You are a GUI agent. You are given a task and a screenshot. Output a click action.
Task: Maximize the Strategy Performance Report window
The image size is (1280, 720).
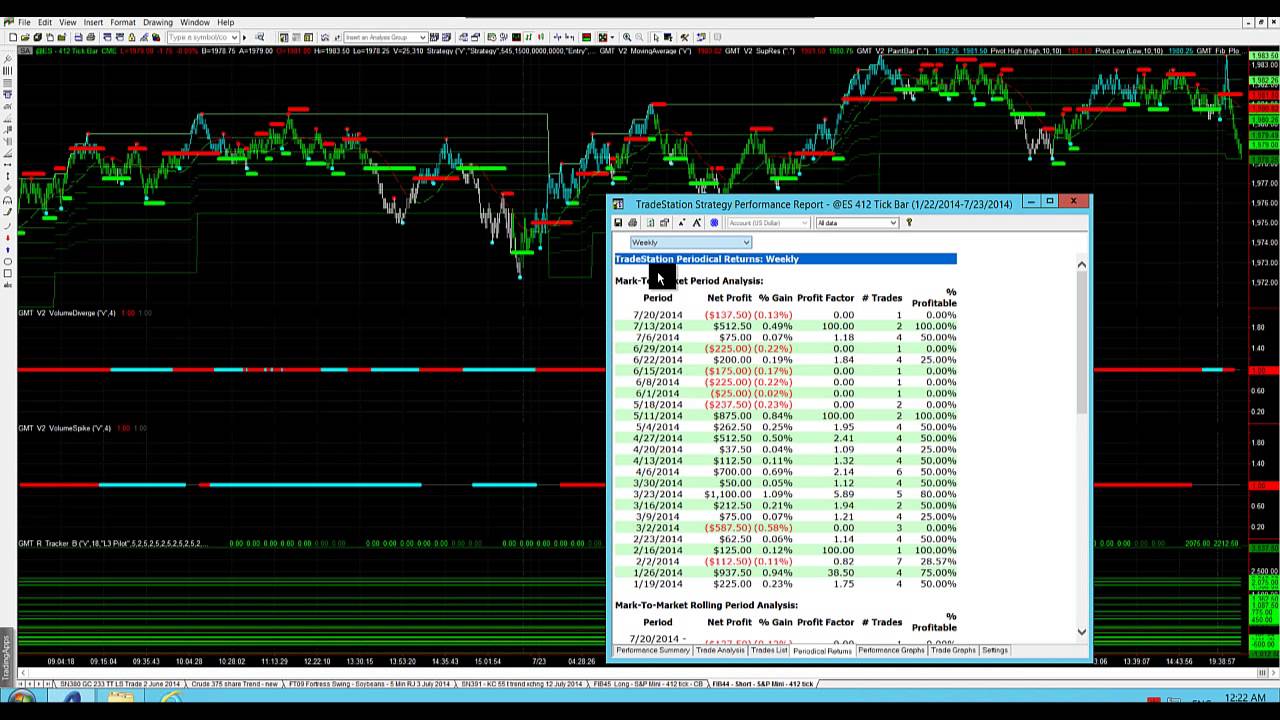coord(1050,202)
